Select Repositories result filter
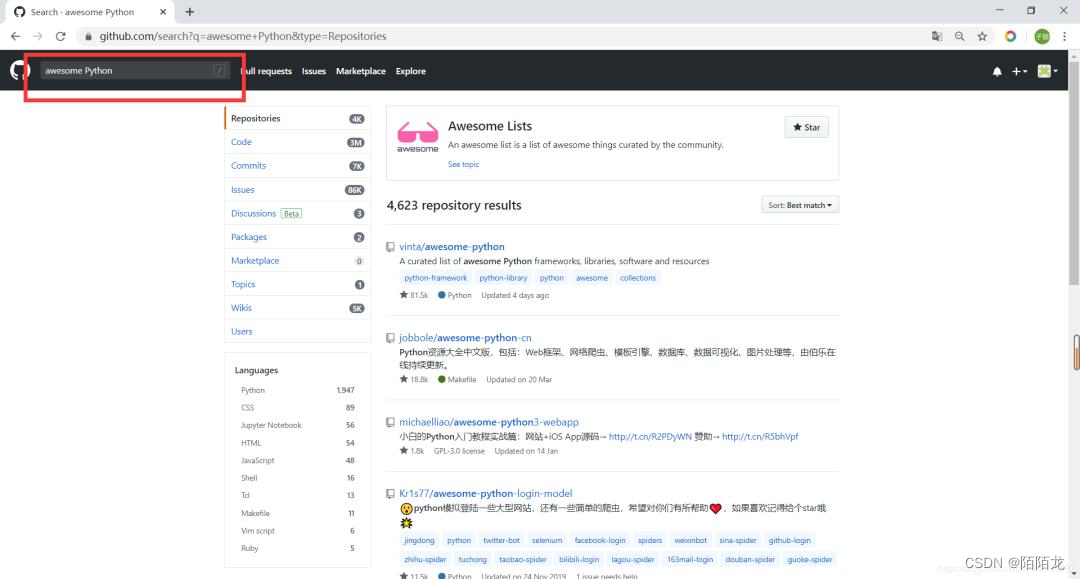 click(298, 118)
